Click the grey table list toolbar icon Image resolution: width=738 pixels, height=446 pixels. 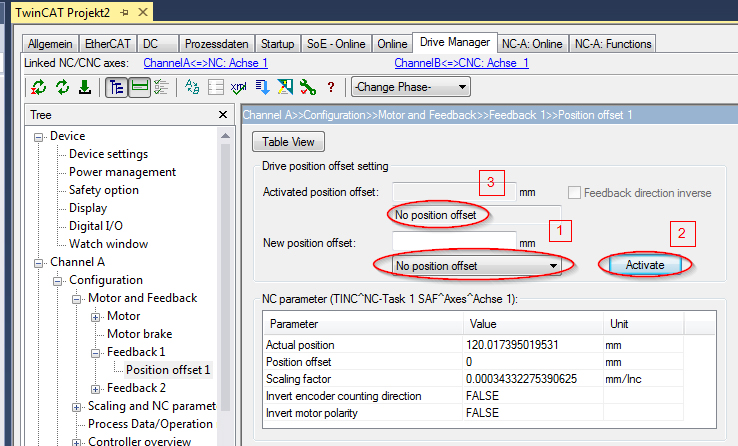pyautogui.click(x=216, y=87)
